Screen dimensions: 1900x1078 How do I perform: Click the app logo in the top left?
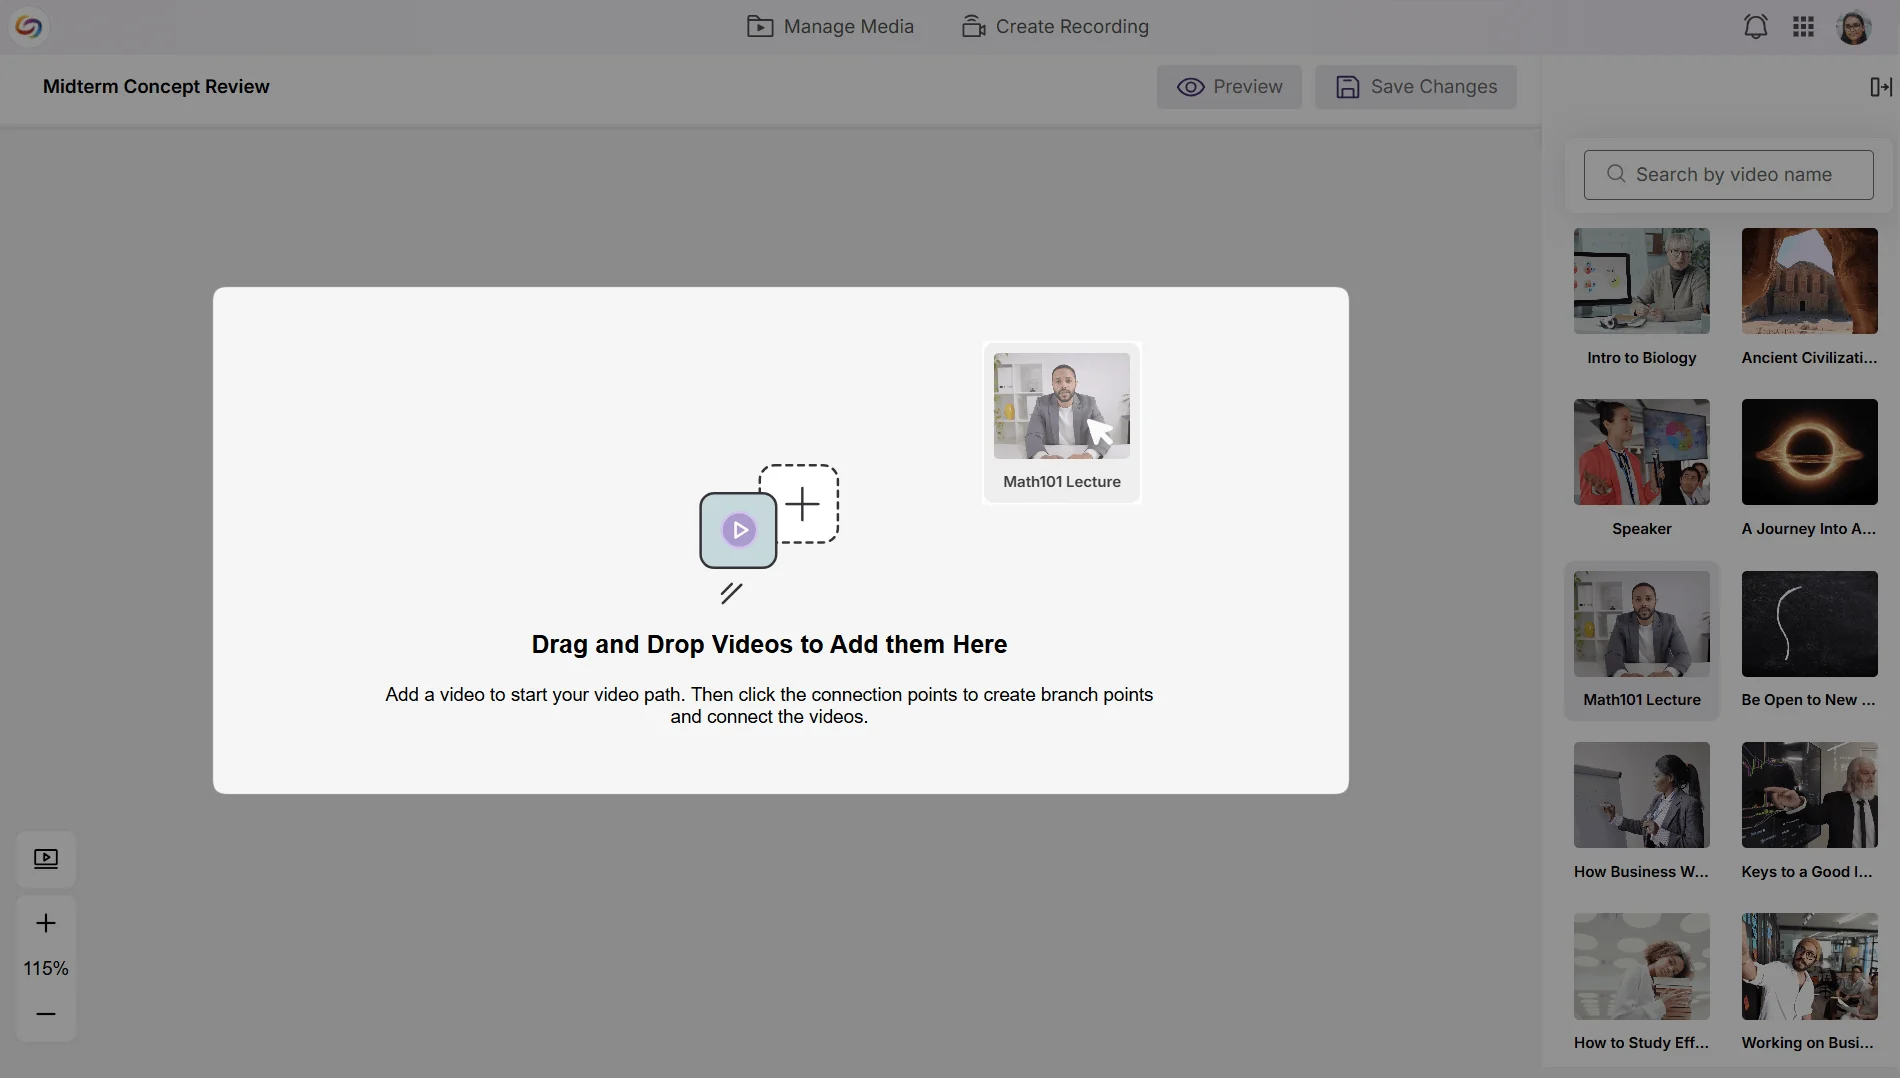pos(29,26)
